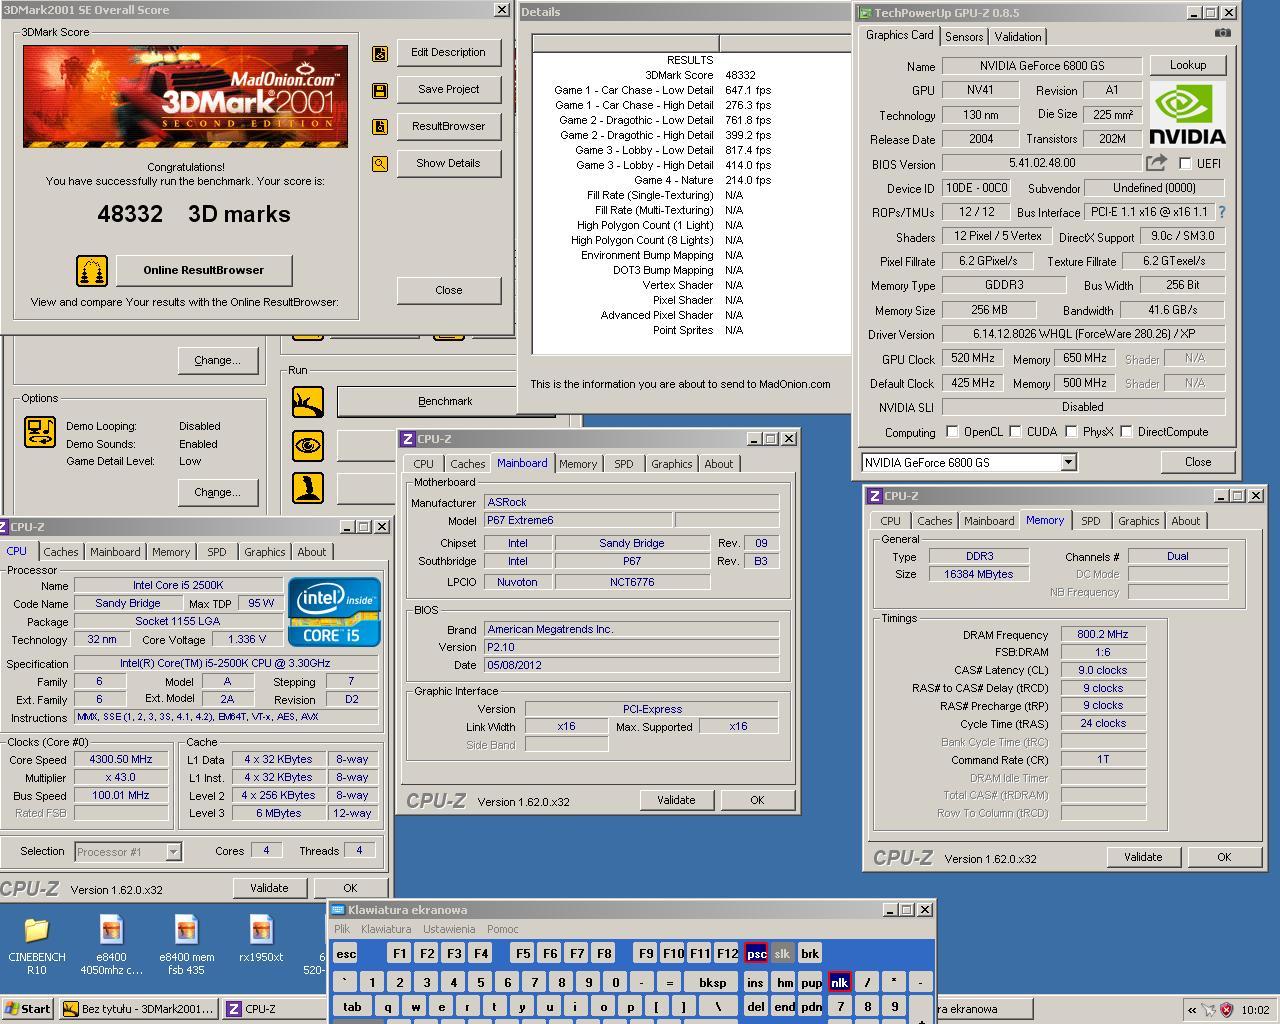Click the Options settings icon

coord(40,432)
